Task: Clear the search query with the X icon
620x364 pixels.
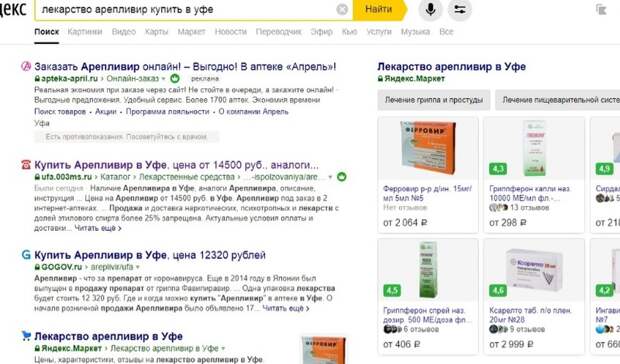Action: point(342,9)
